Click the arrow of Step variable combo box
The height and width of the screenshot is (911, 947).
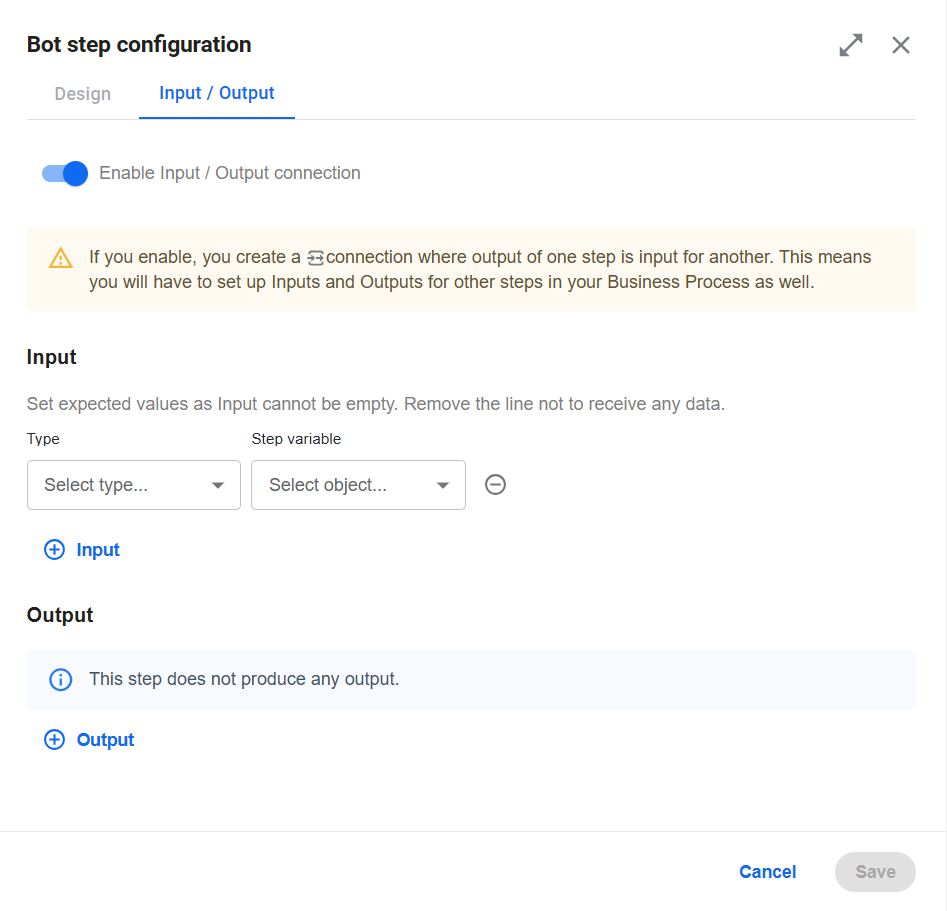click(x=443, y=485)
